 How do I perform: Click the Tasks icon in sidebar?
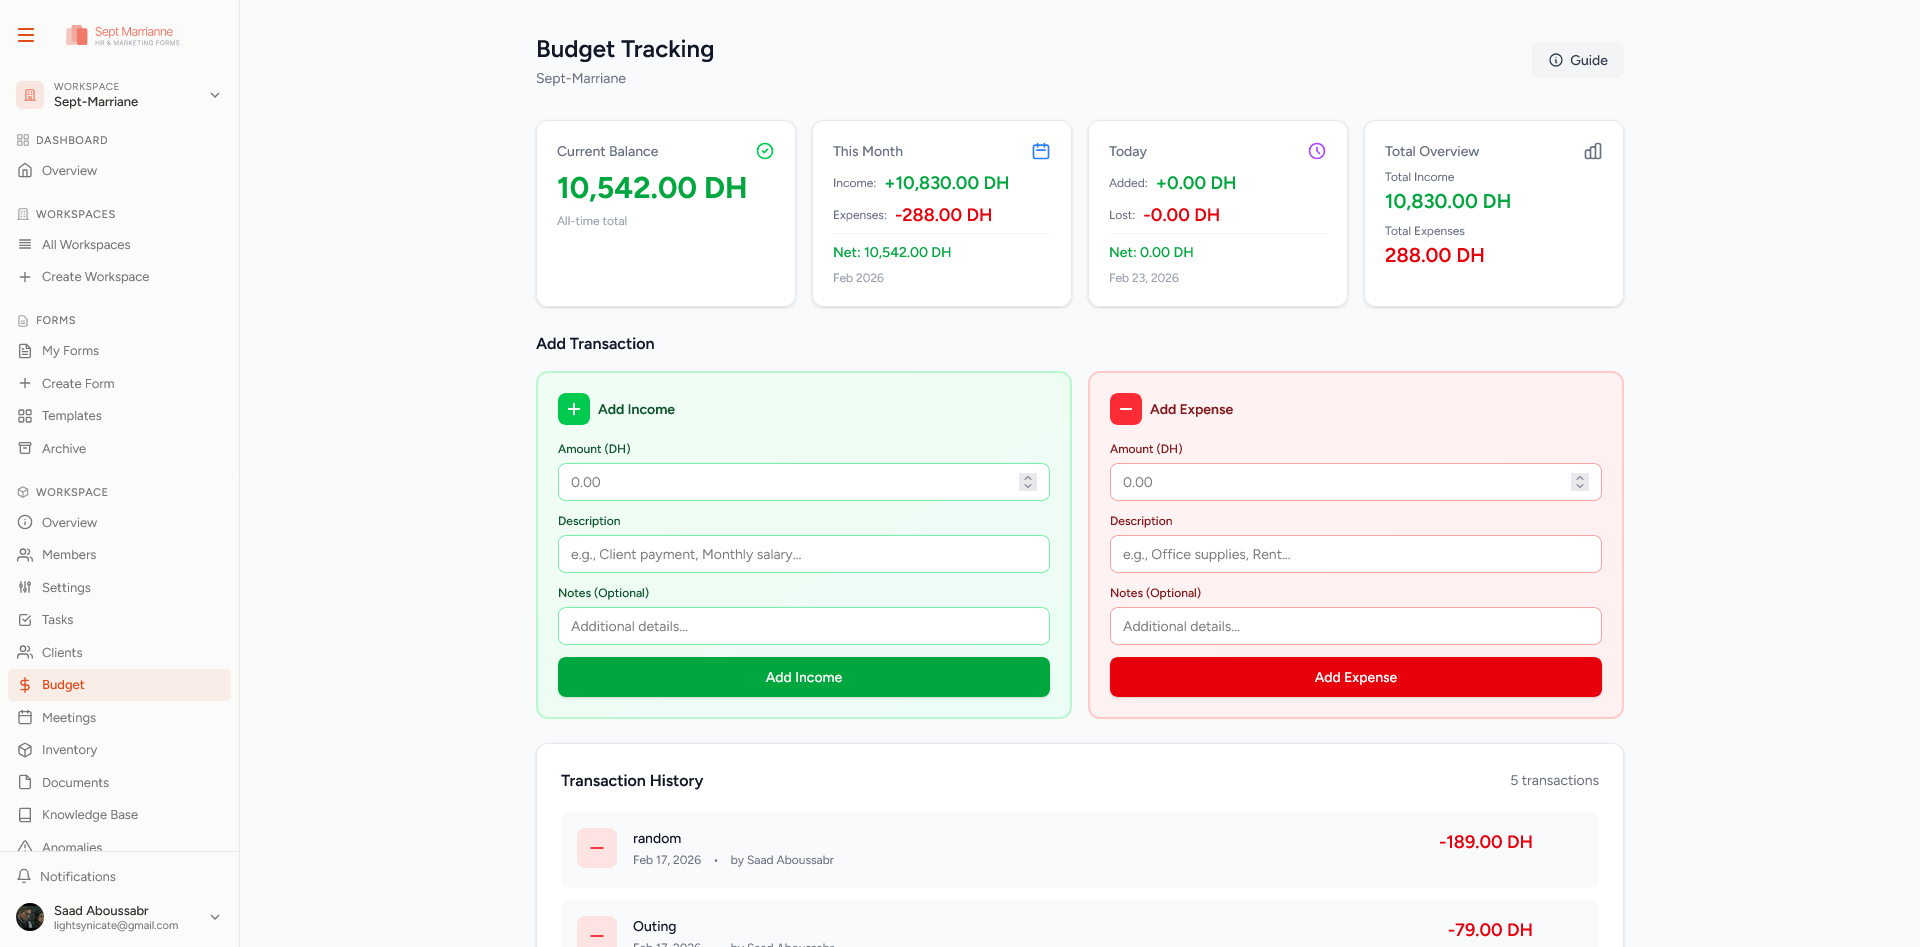pyautogui.click(x=24, y=619)
